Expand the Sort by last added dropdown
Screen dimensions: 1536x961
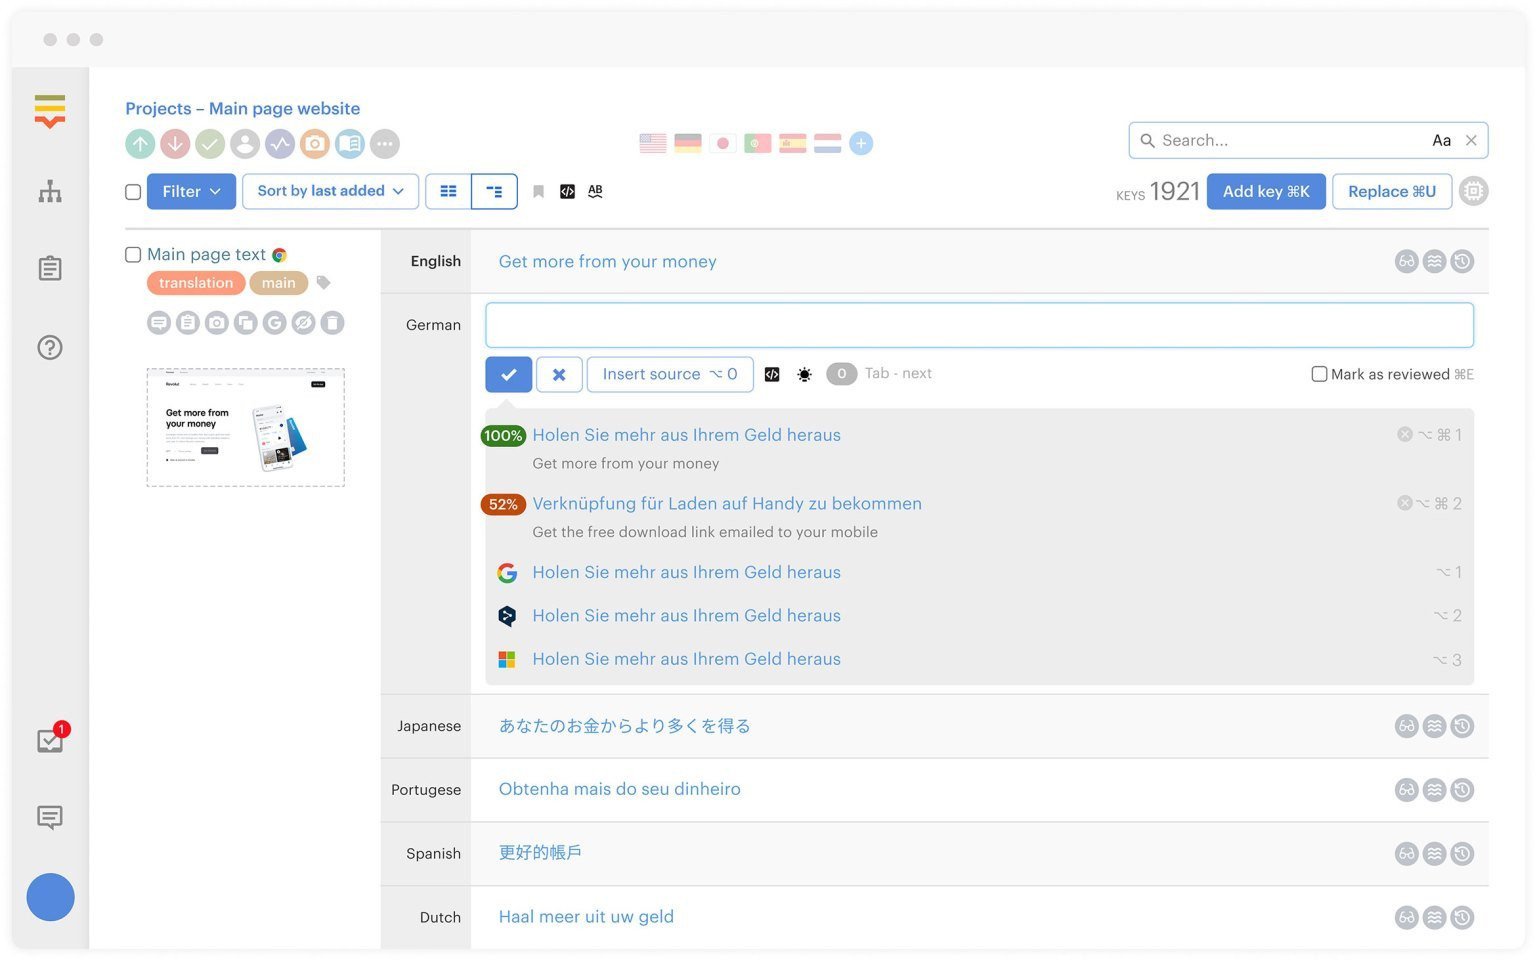point(330,191)
